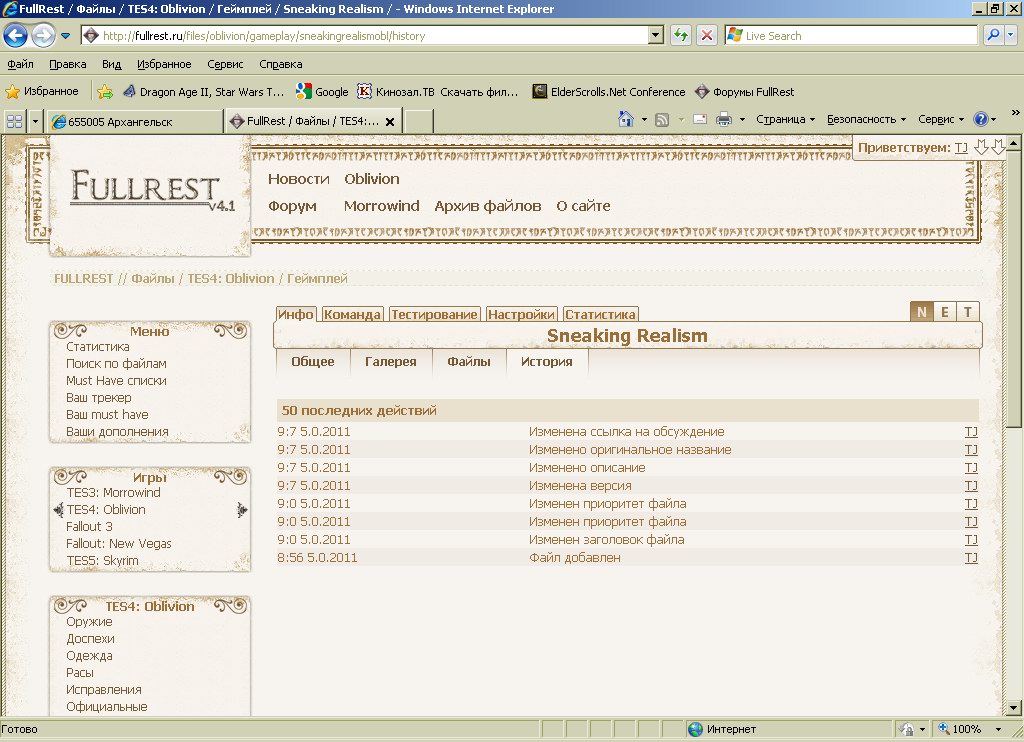Open the Форум site link

pyautogui.click(x=292, y=206)
